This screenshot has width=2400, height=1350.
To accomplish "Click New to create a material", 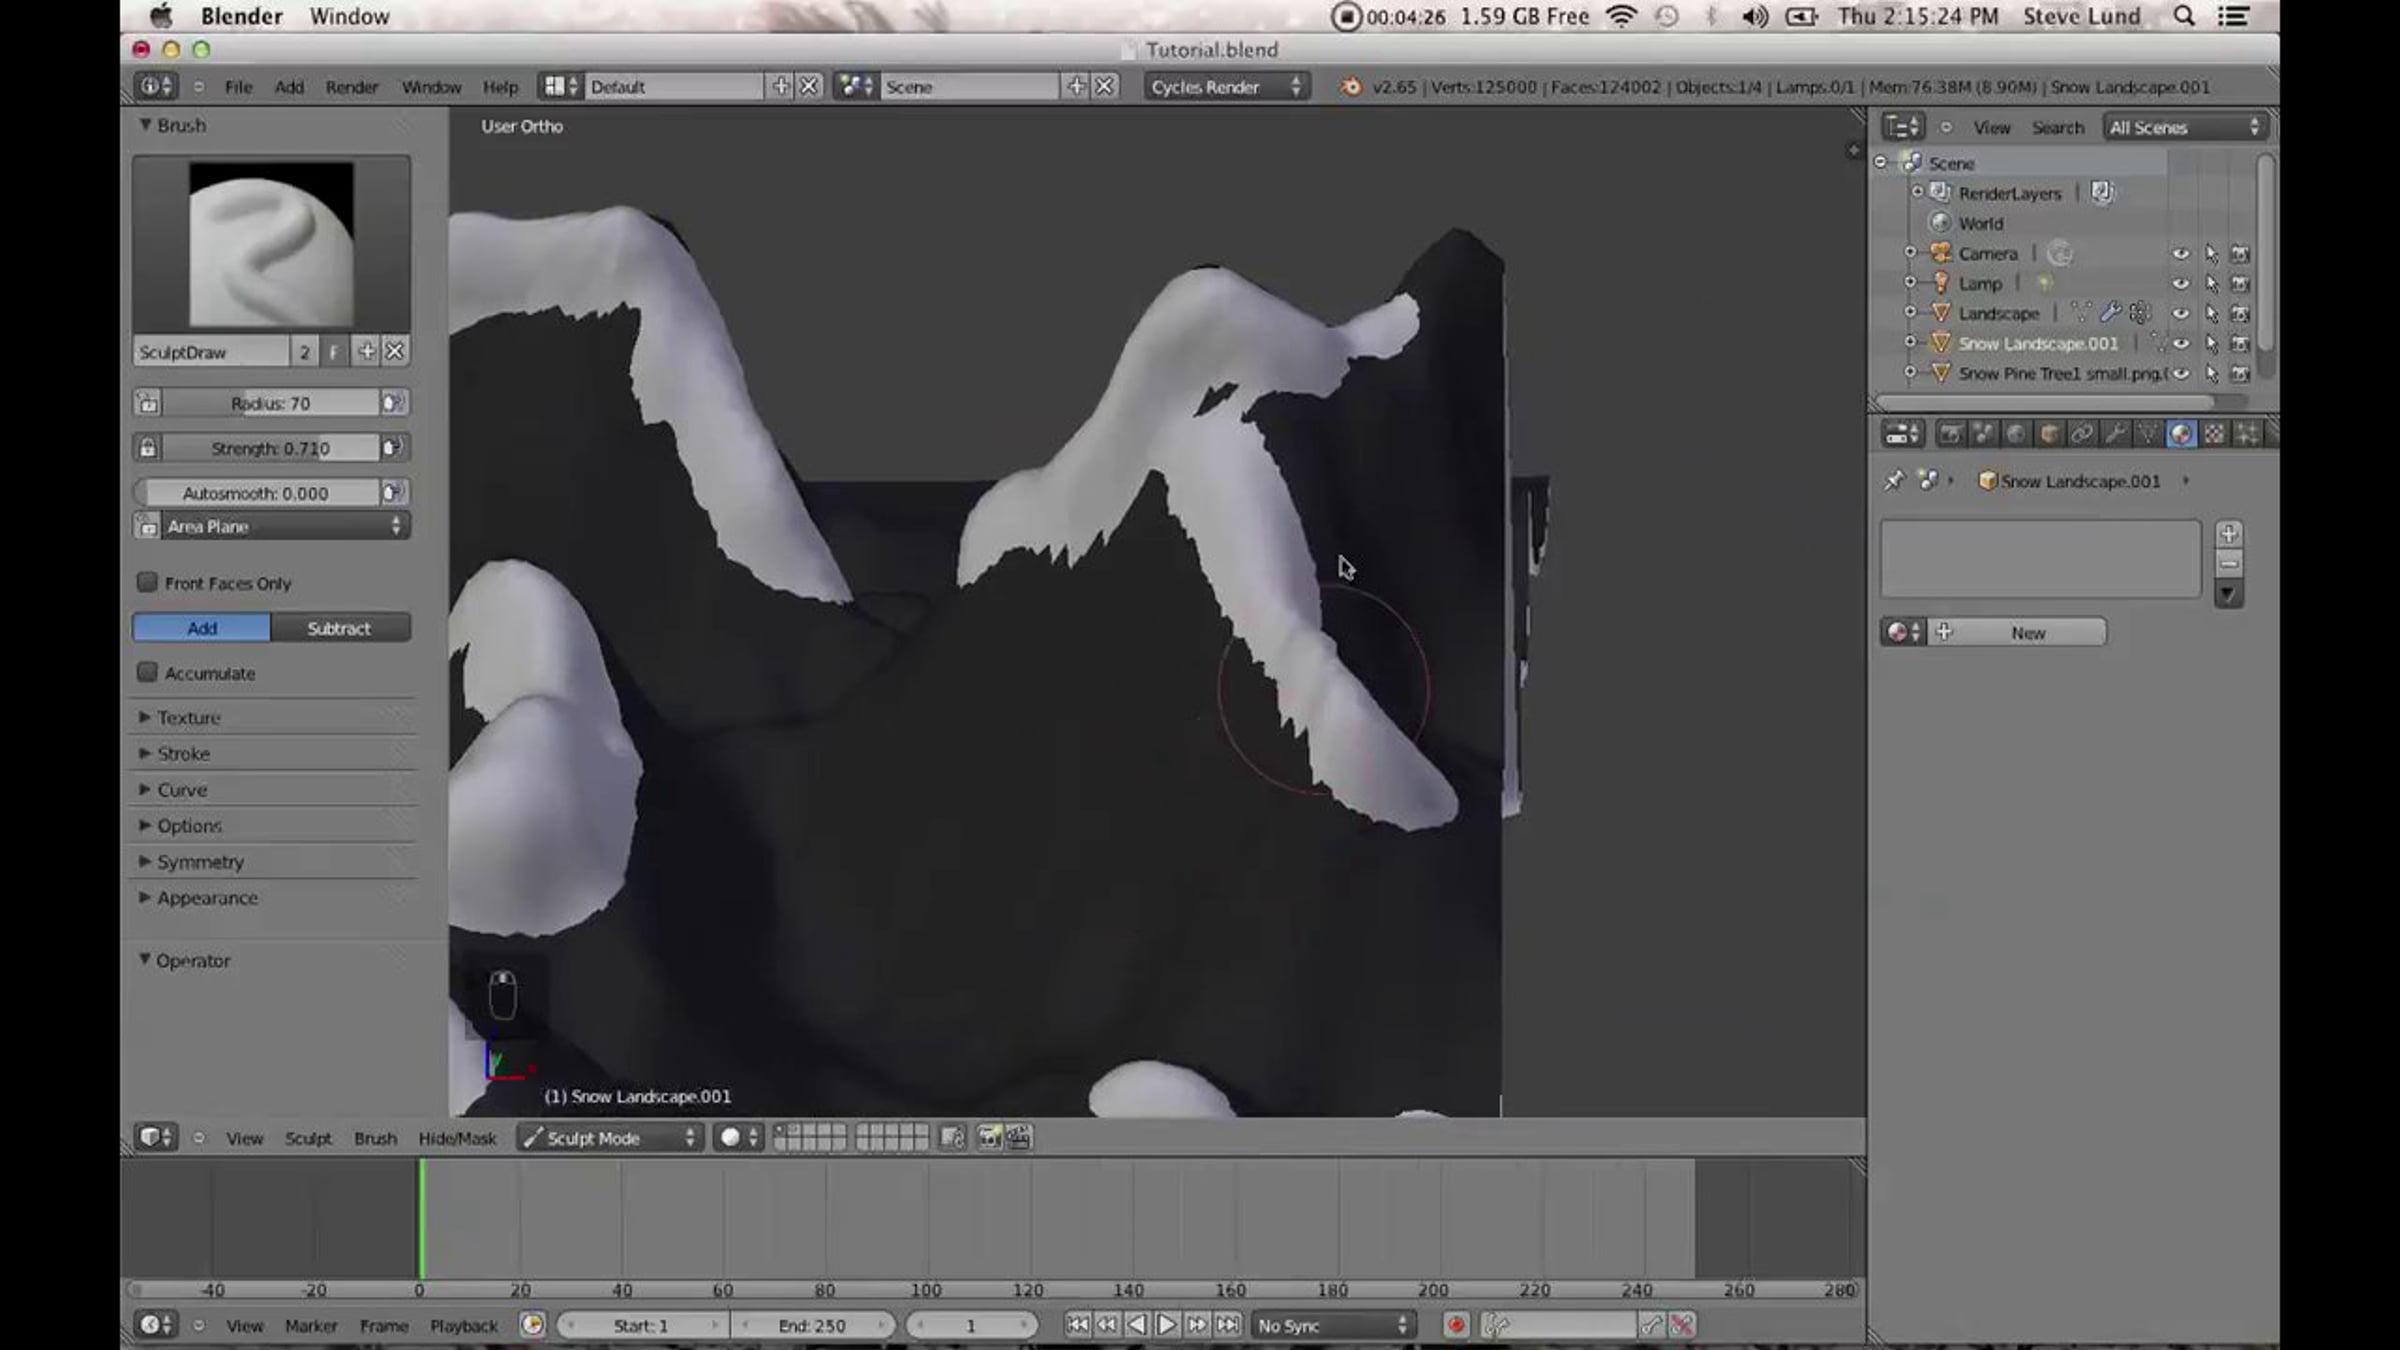I will 2027,632.
